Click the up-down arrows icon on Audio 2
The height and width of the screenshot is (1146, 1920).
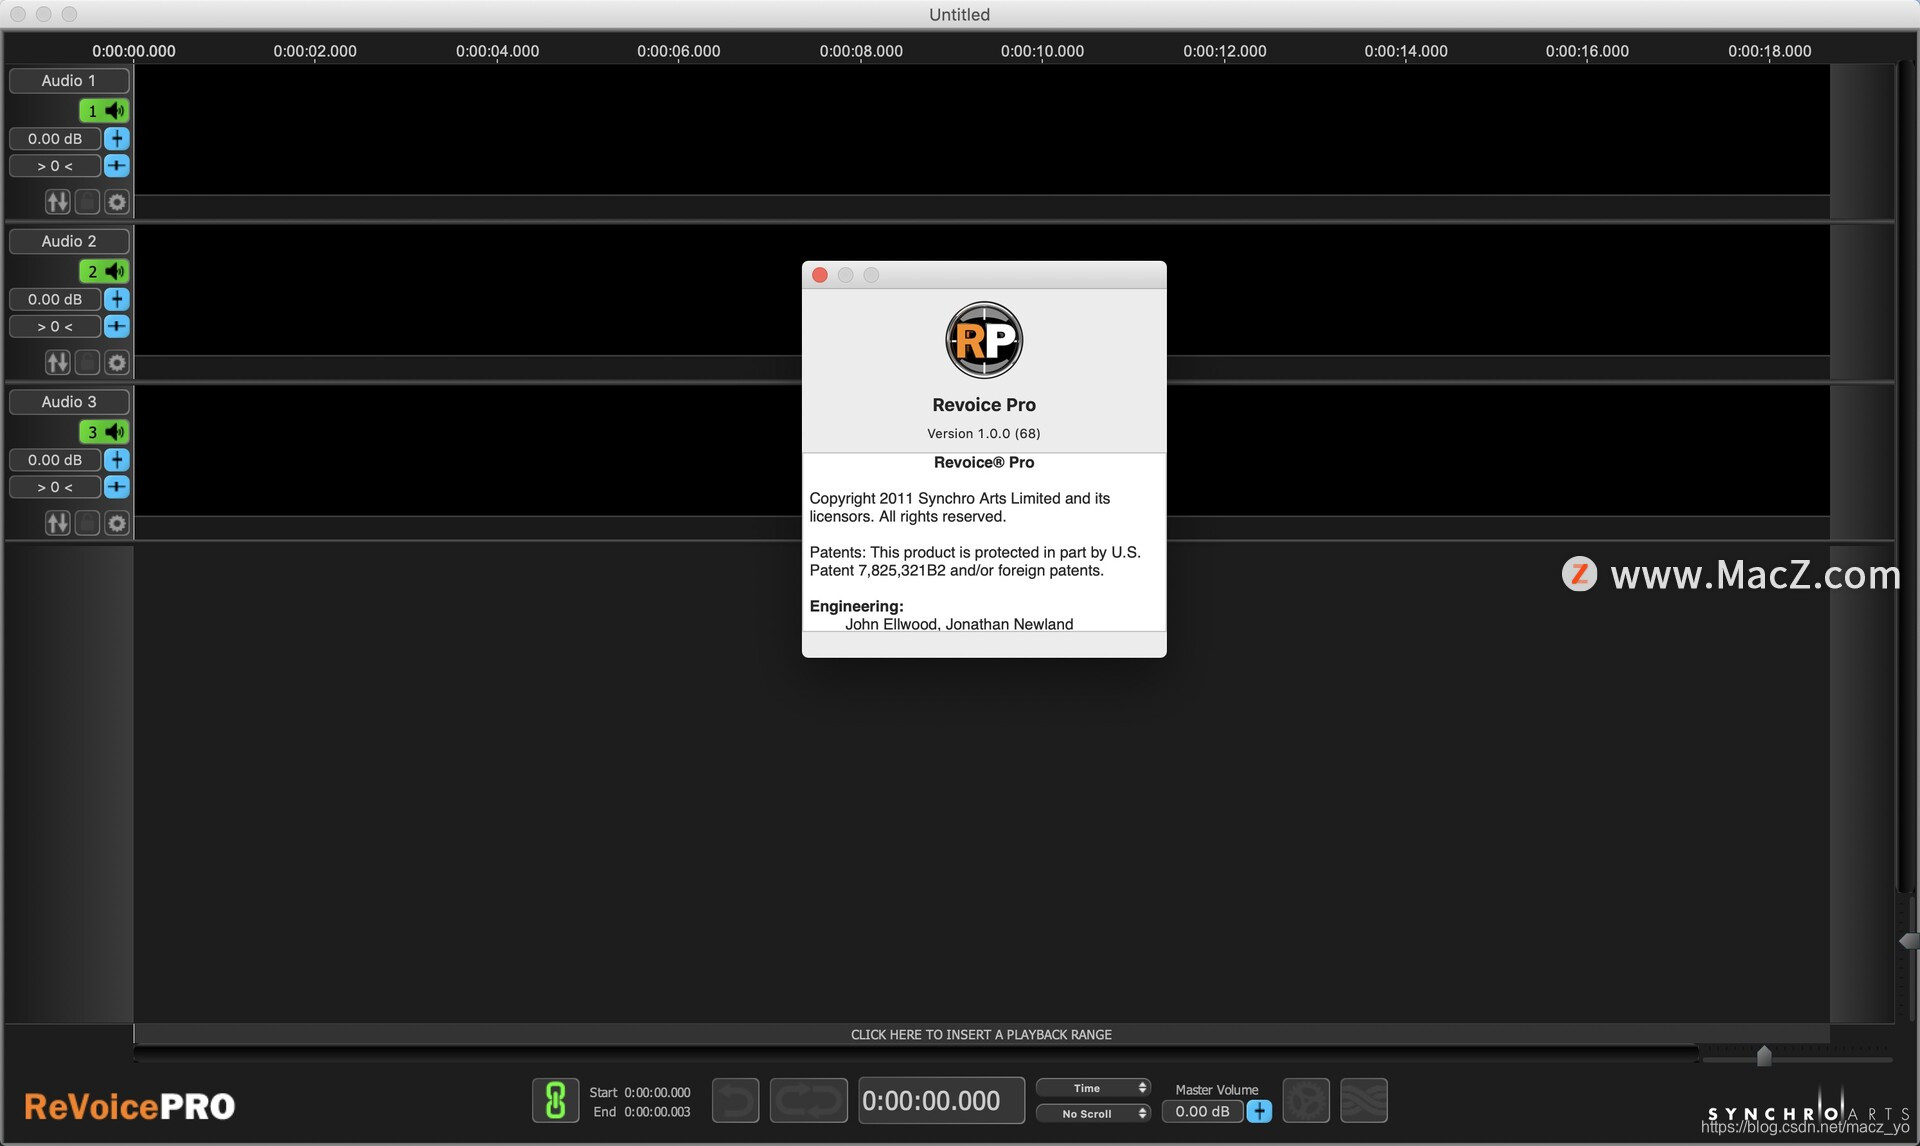point(58,363)
